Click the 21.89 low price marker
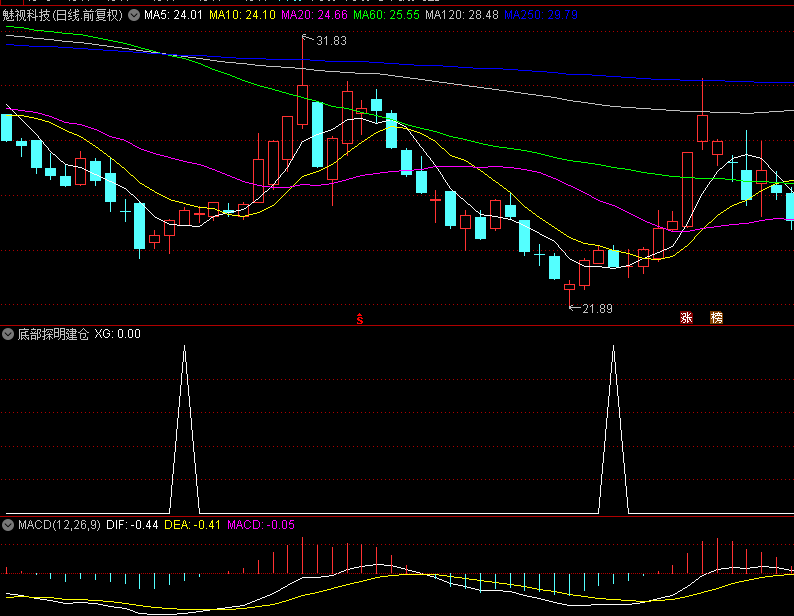Image resolution: width=794 pixels, height=616 pixels. (x=598, y=309)
